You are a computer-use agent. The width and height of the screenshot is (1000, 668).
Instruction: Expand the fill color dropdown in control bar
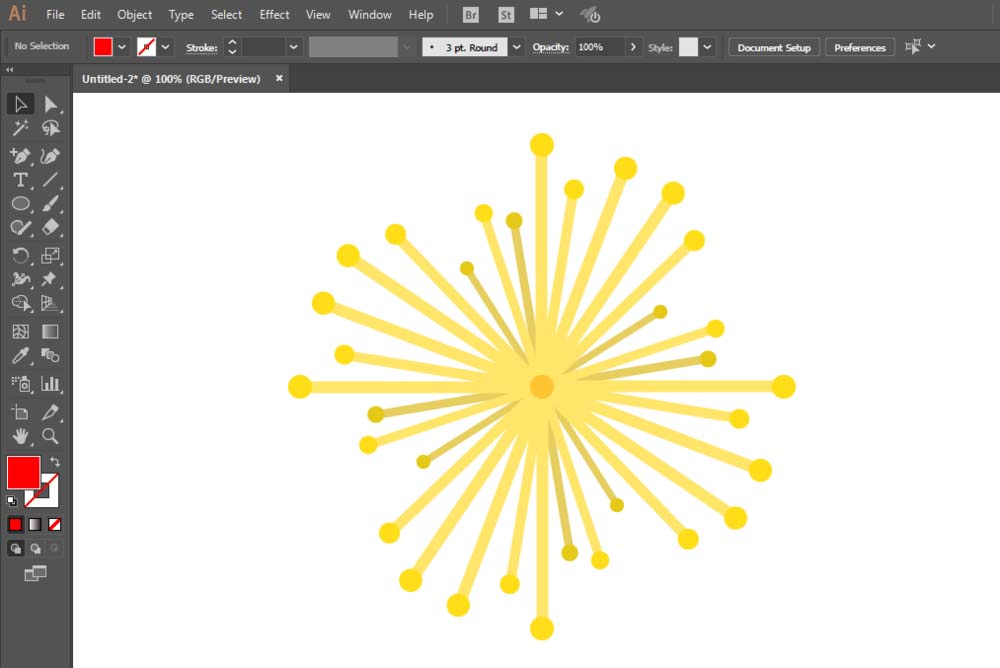coord(122,47)
